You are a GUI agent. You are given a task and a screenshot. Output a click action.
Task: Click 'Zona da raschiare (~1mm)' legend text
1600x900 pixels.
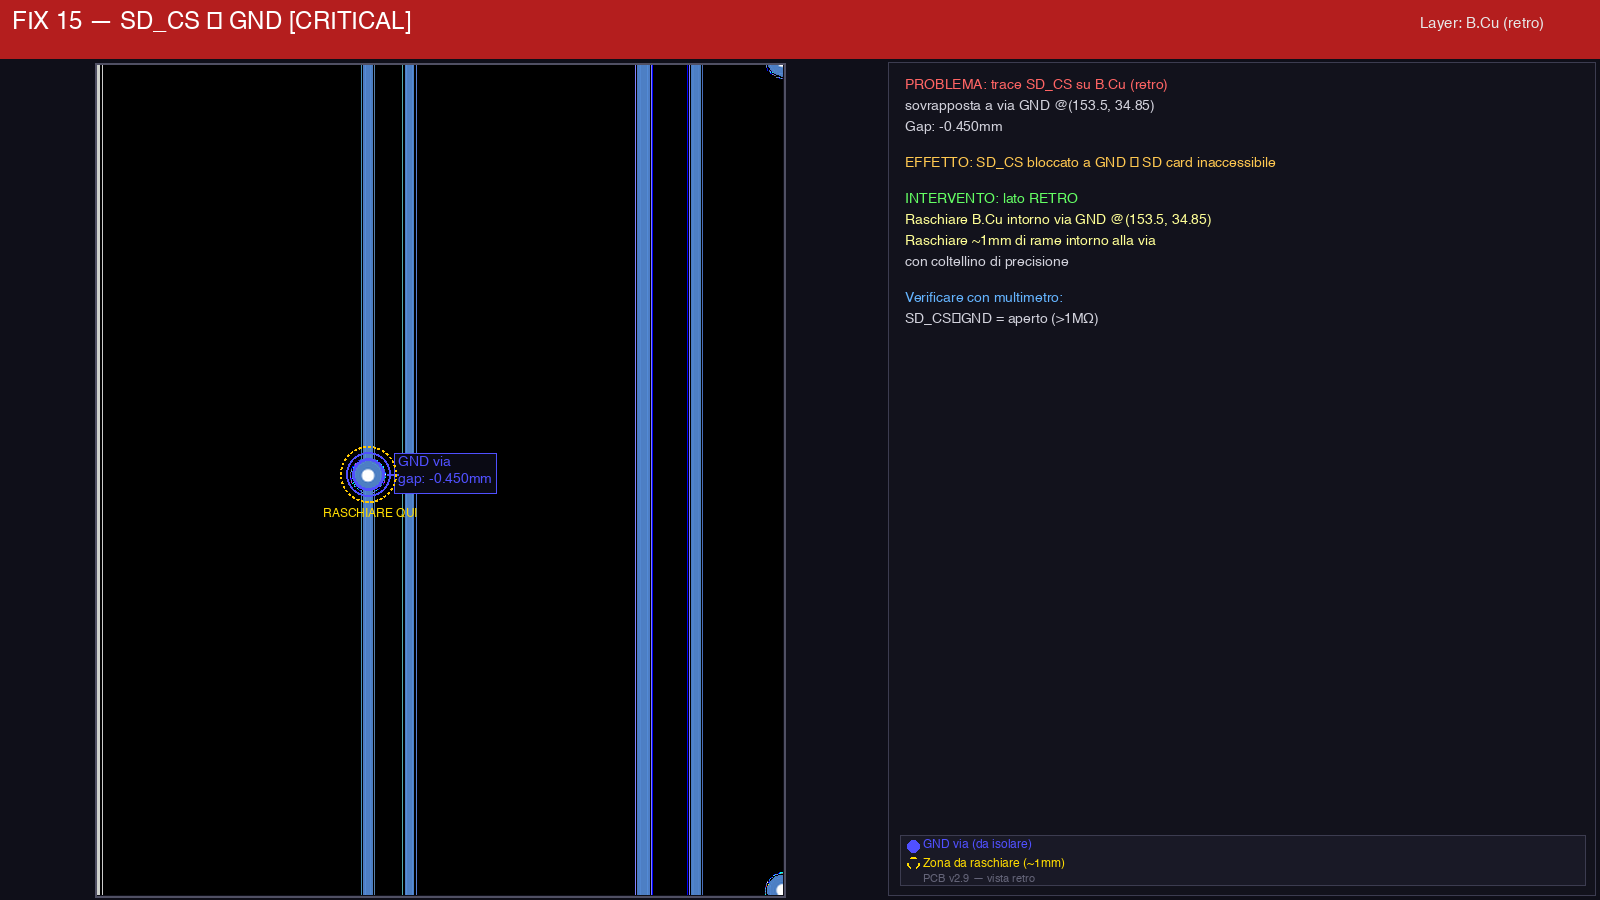click(x=993, y=863)
